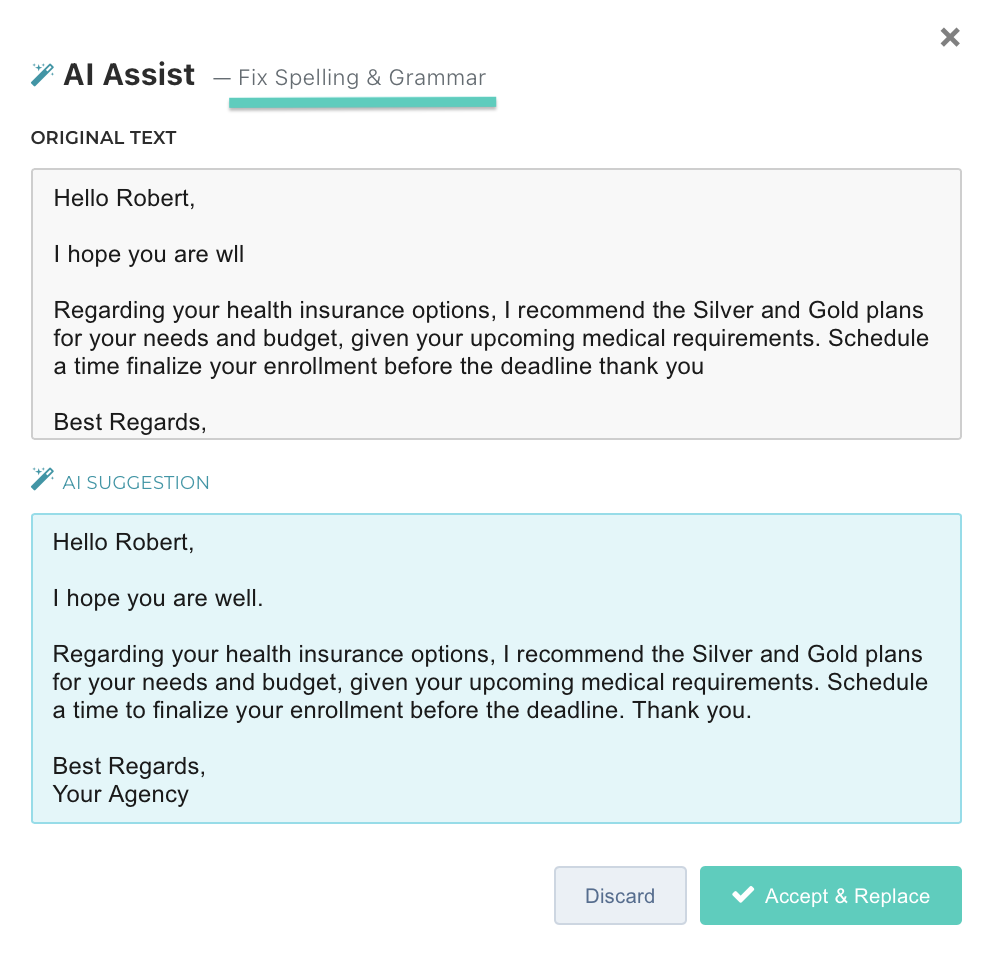The height and width of the screenshot is (960, 984).
Task: Click the Fix Spelling & Grammar subtitle
Action: tap(361, 78)
